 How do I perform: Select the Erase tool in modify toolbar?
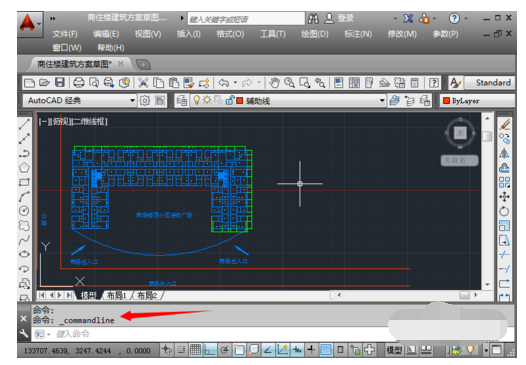(x=504, y=124)
